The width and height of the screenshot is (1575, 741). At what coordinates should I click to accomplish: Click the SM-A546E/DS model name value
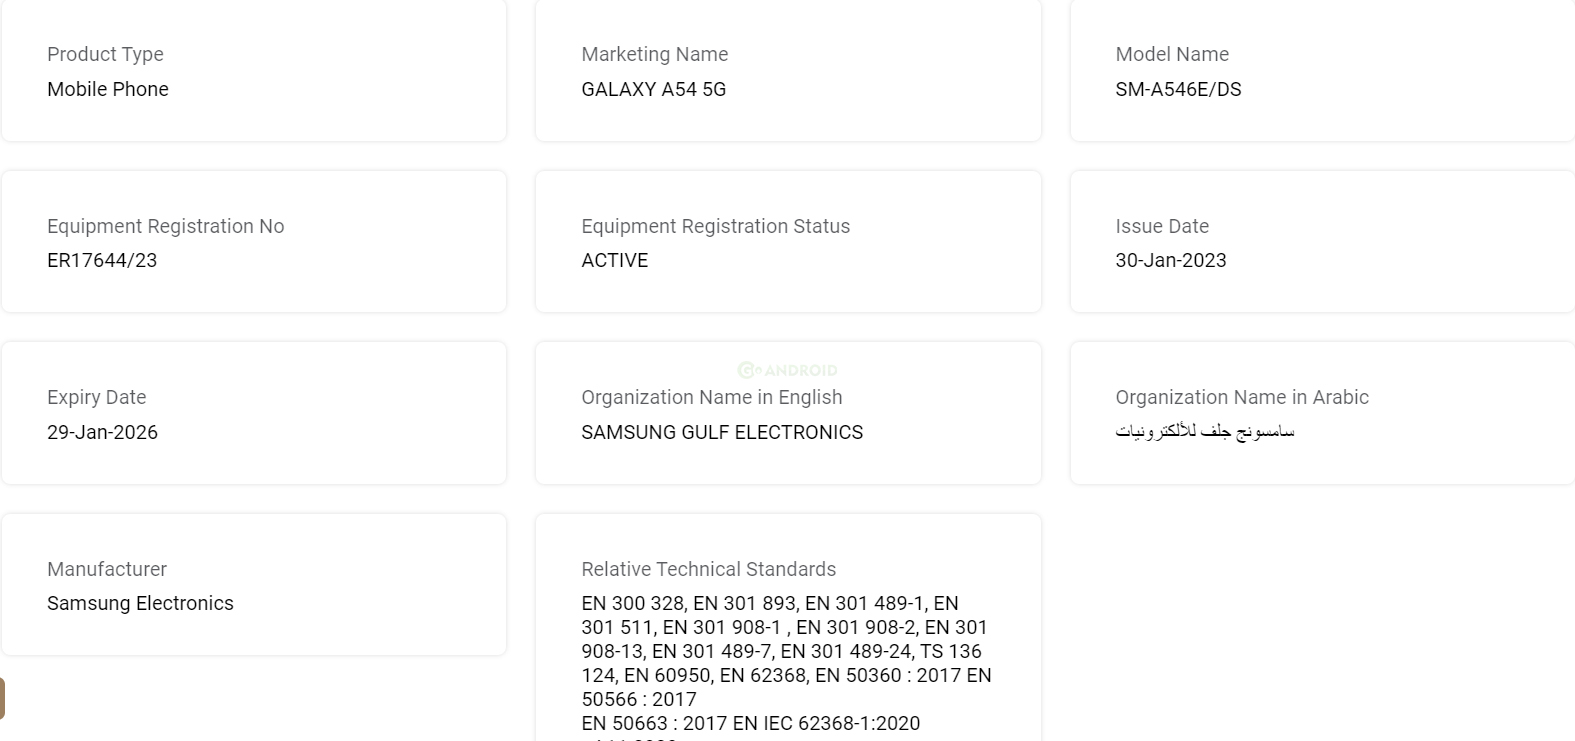[1178, 89]
